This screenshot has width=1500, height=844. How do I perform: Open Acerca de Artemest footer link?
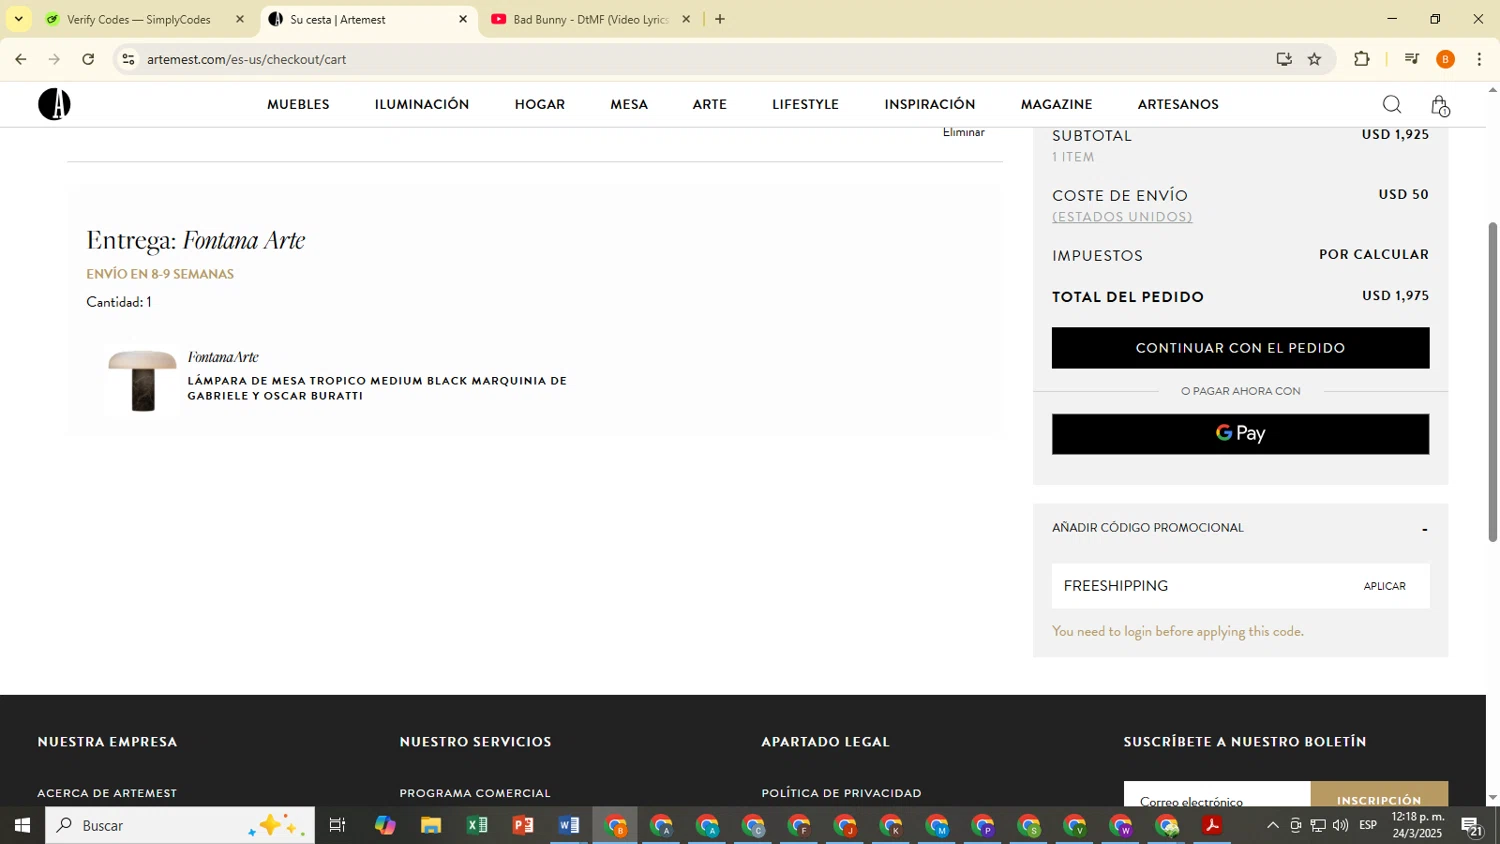click(107, 793)
